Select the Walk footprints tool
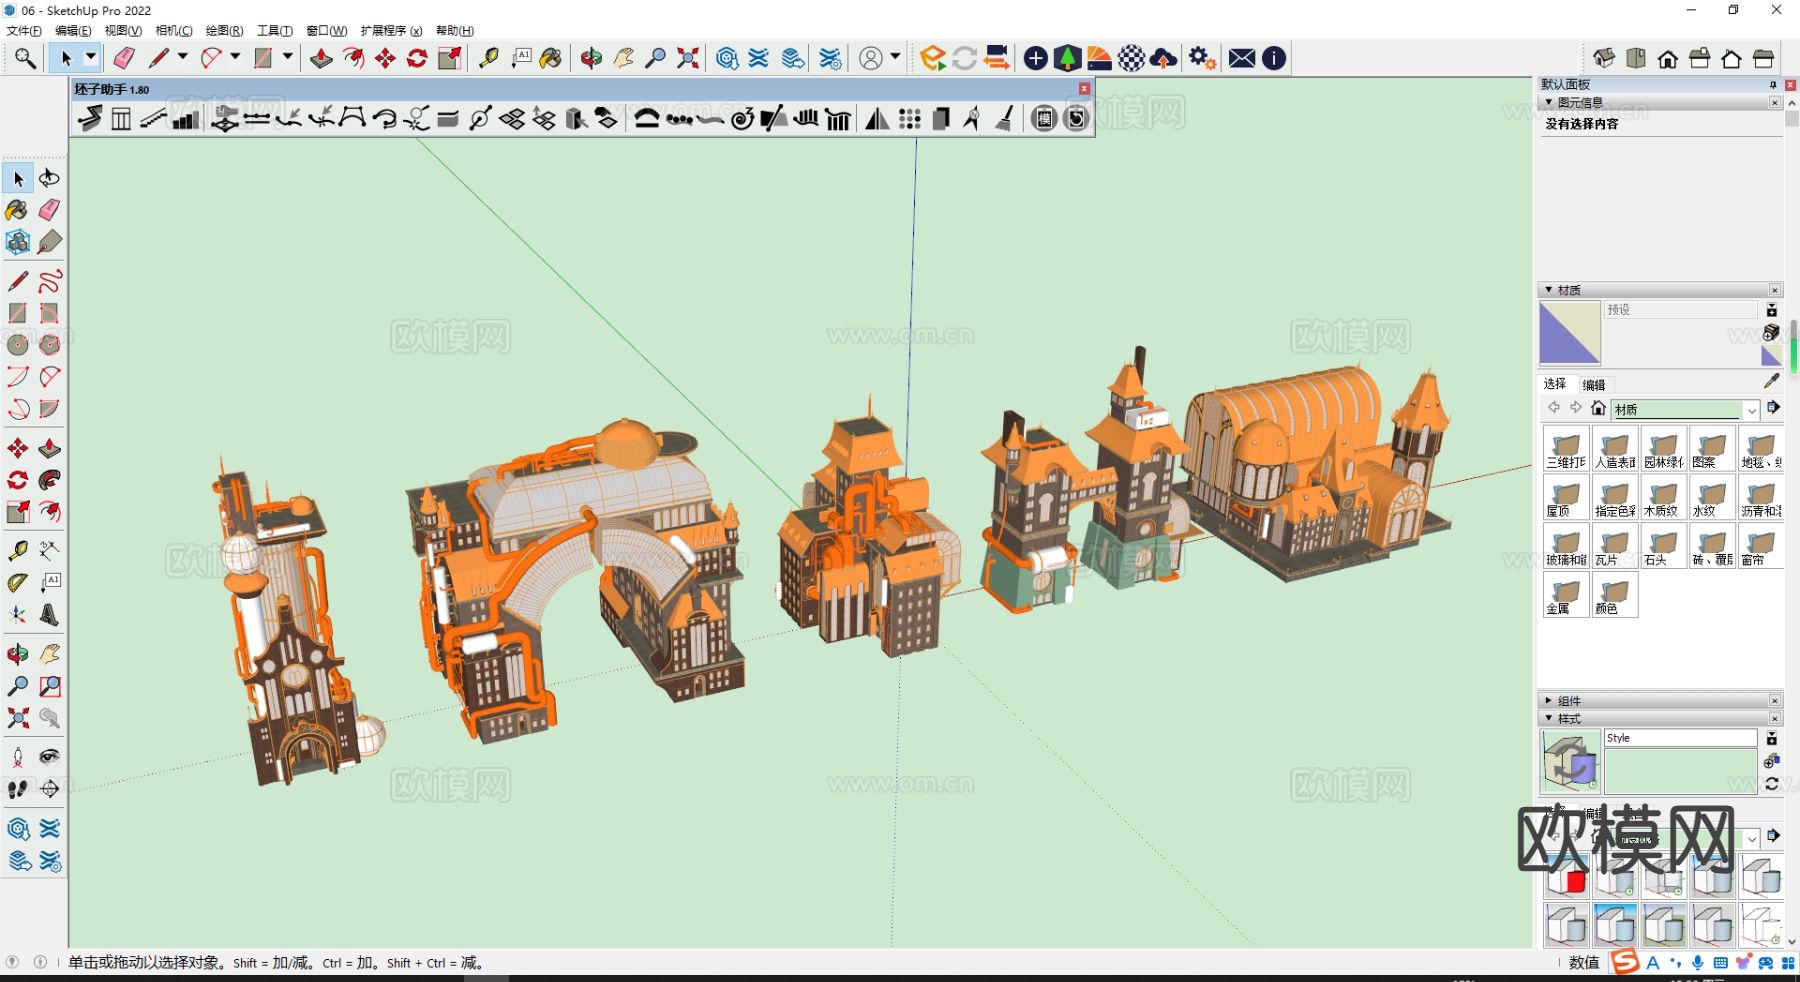The image size is (1800, 982). pos(17,789)
